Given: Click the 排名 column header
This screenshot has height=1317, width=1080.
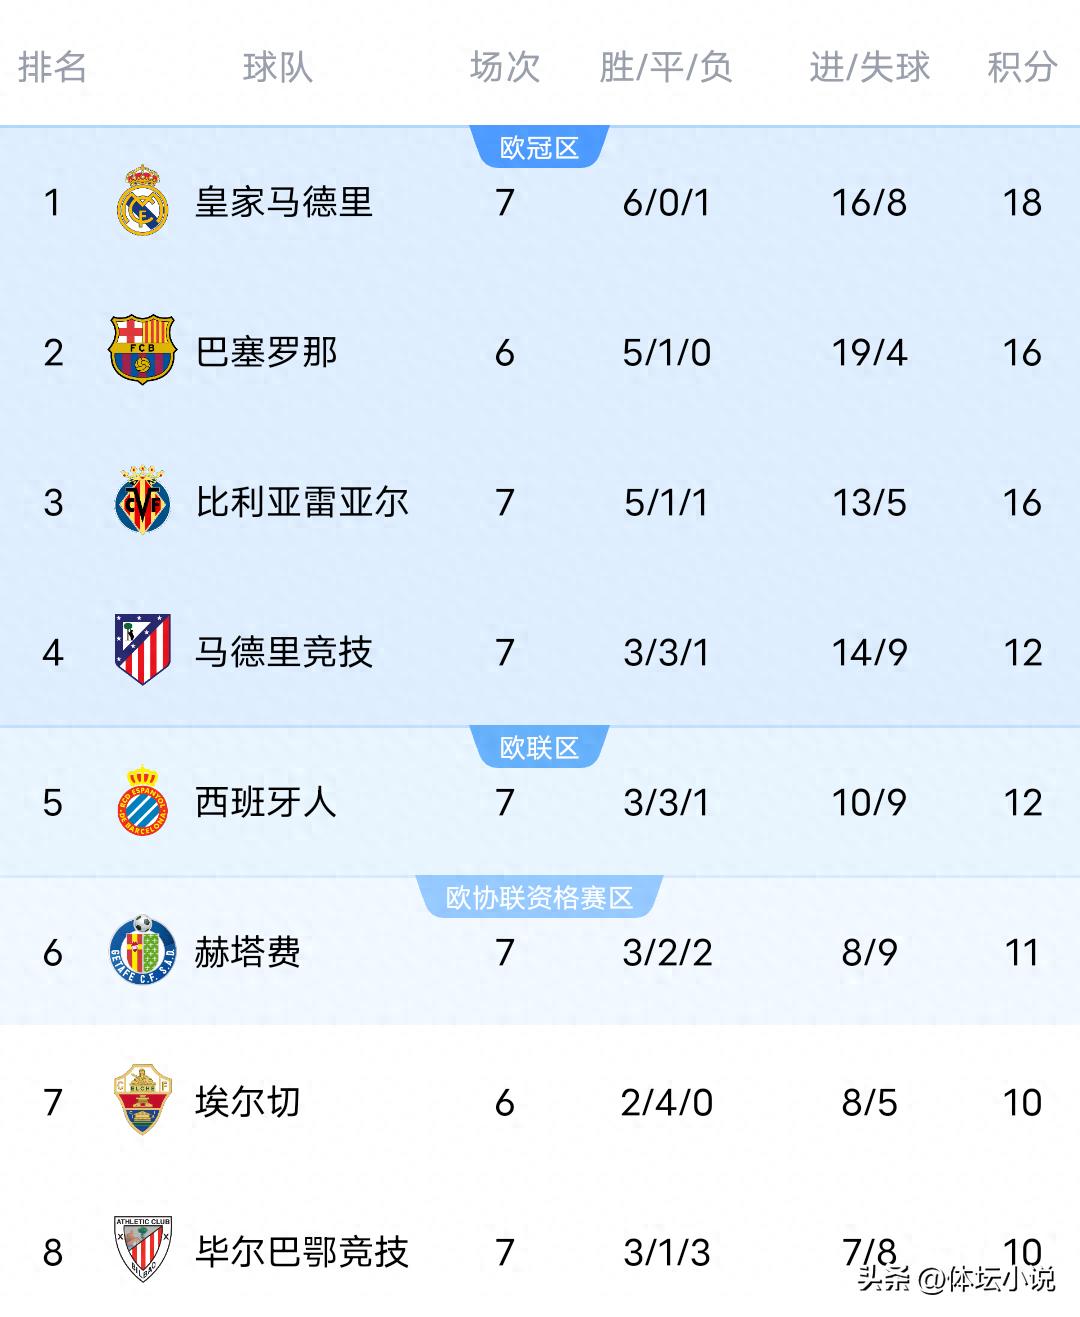Looking at the screenshot, I should [x=52, y=67].
